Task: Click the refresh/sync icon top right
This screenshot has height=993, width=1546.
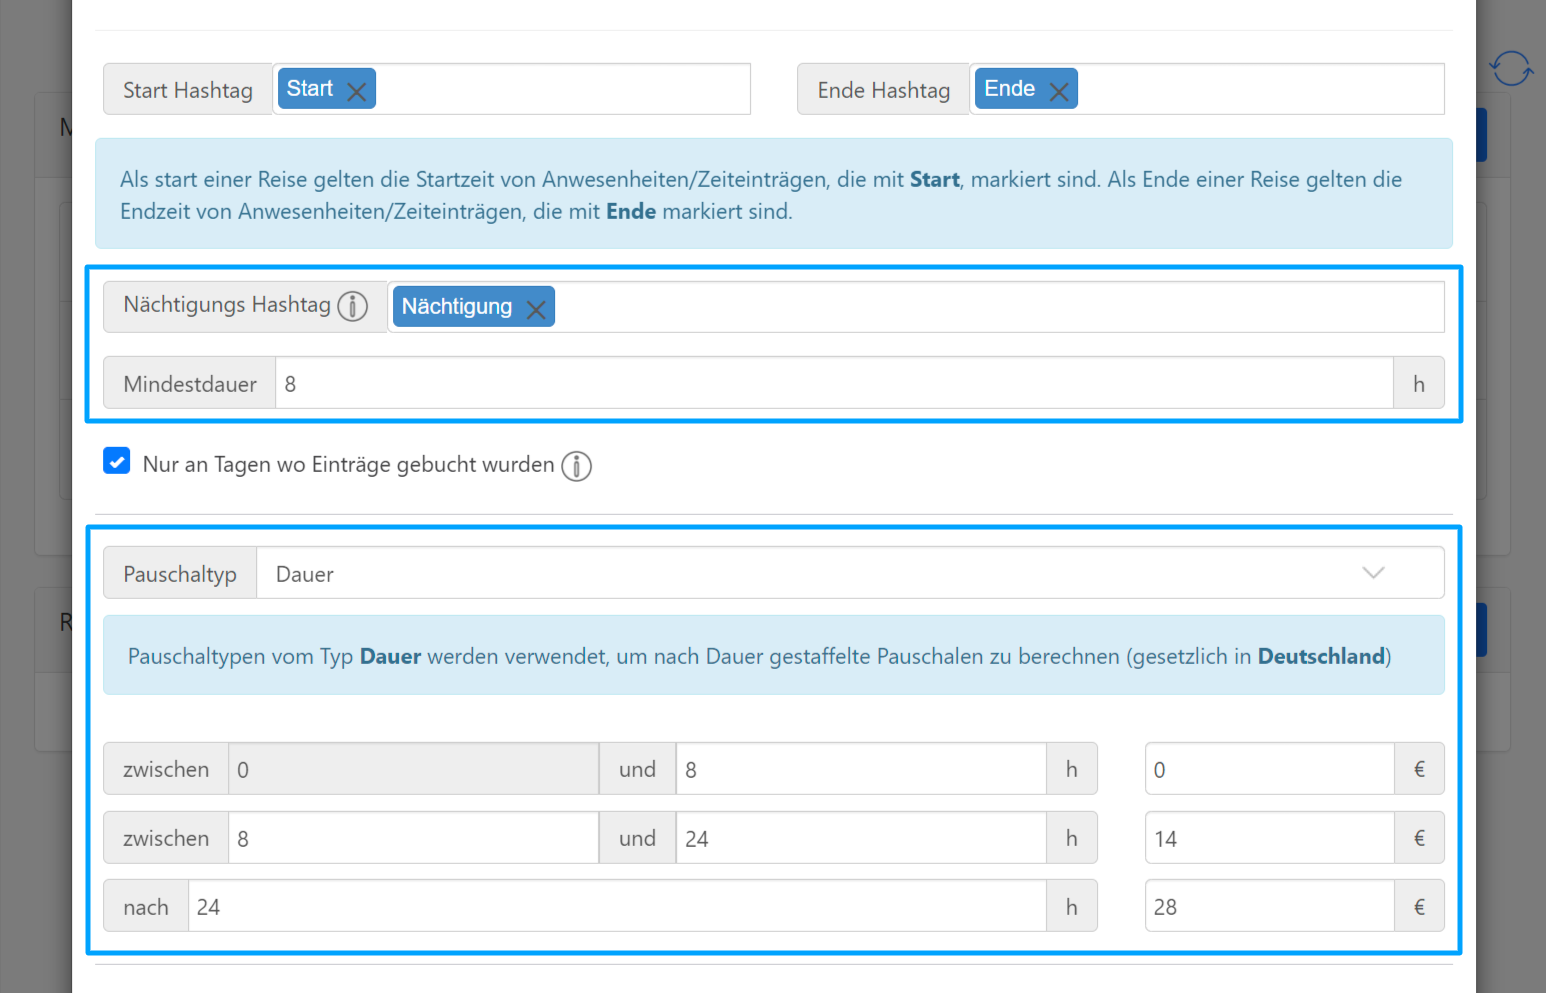Action: click(1511, 68)
